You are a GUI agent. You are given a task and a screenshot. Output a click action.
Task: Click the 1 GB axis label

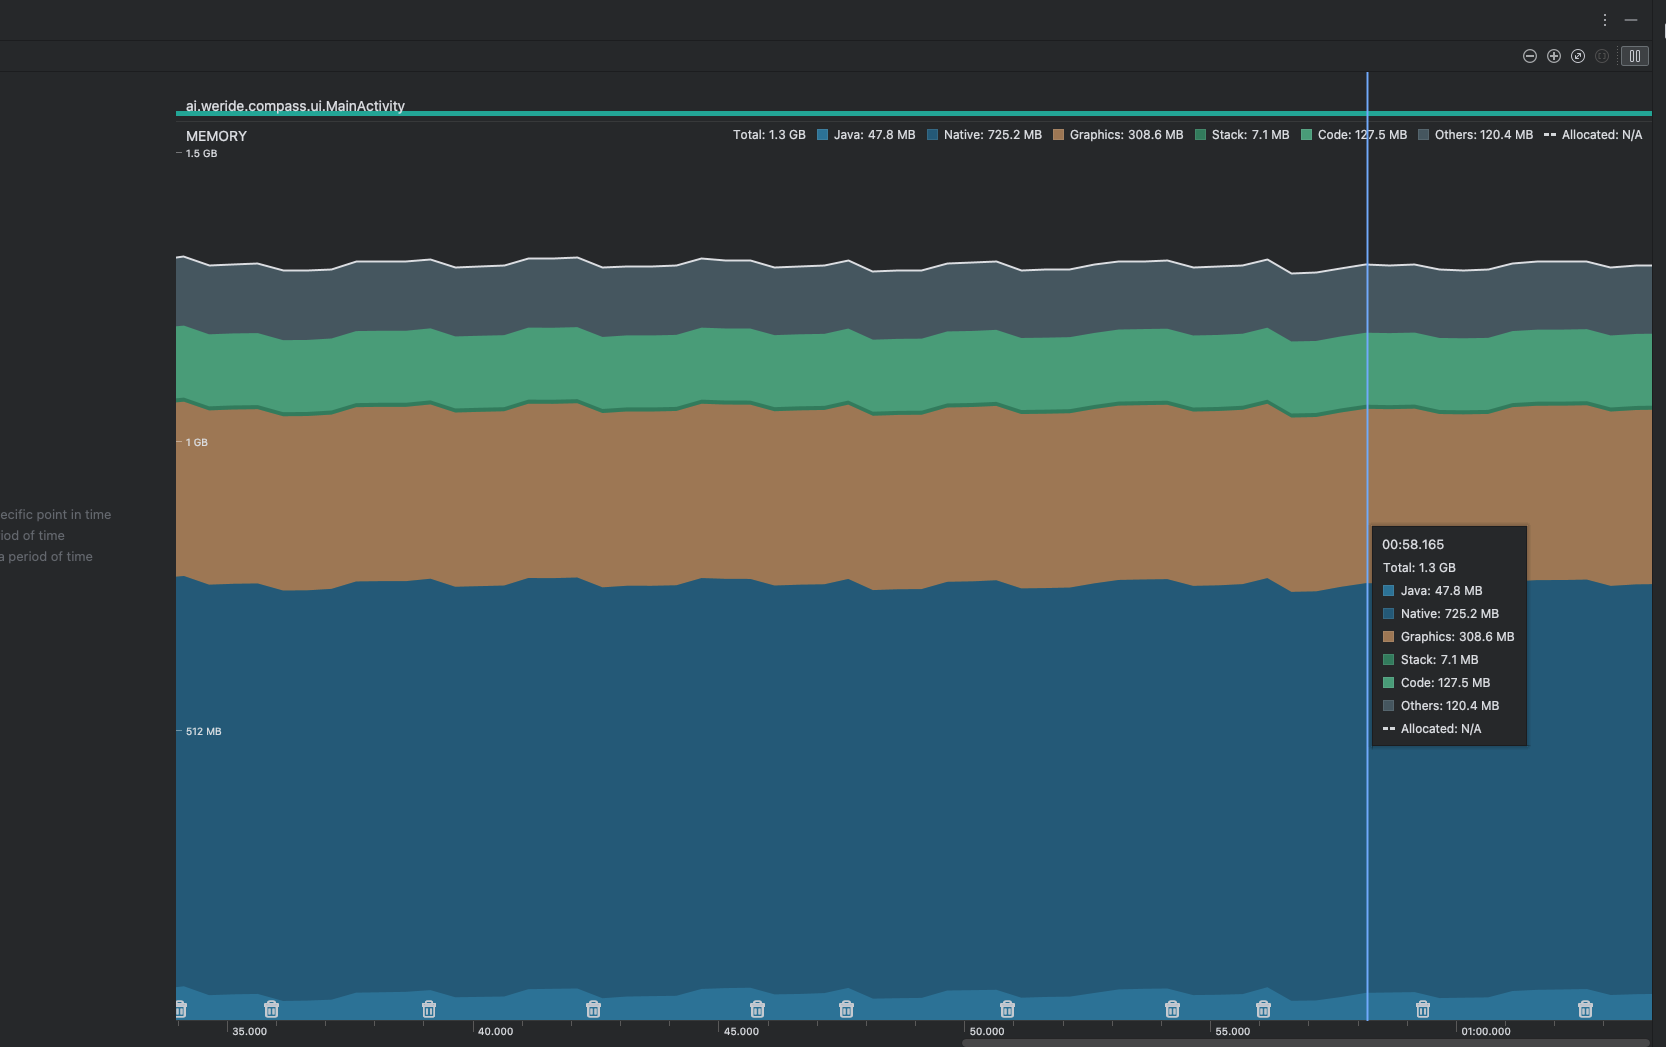(x=197, y=442)
